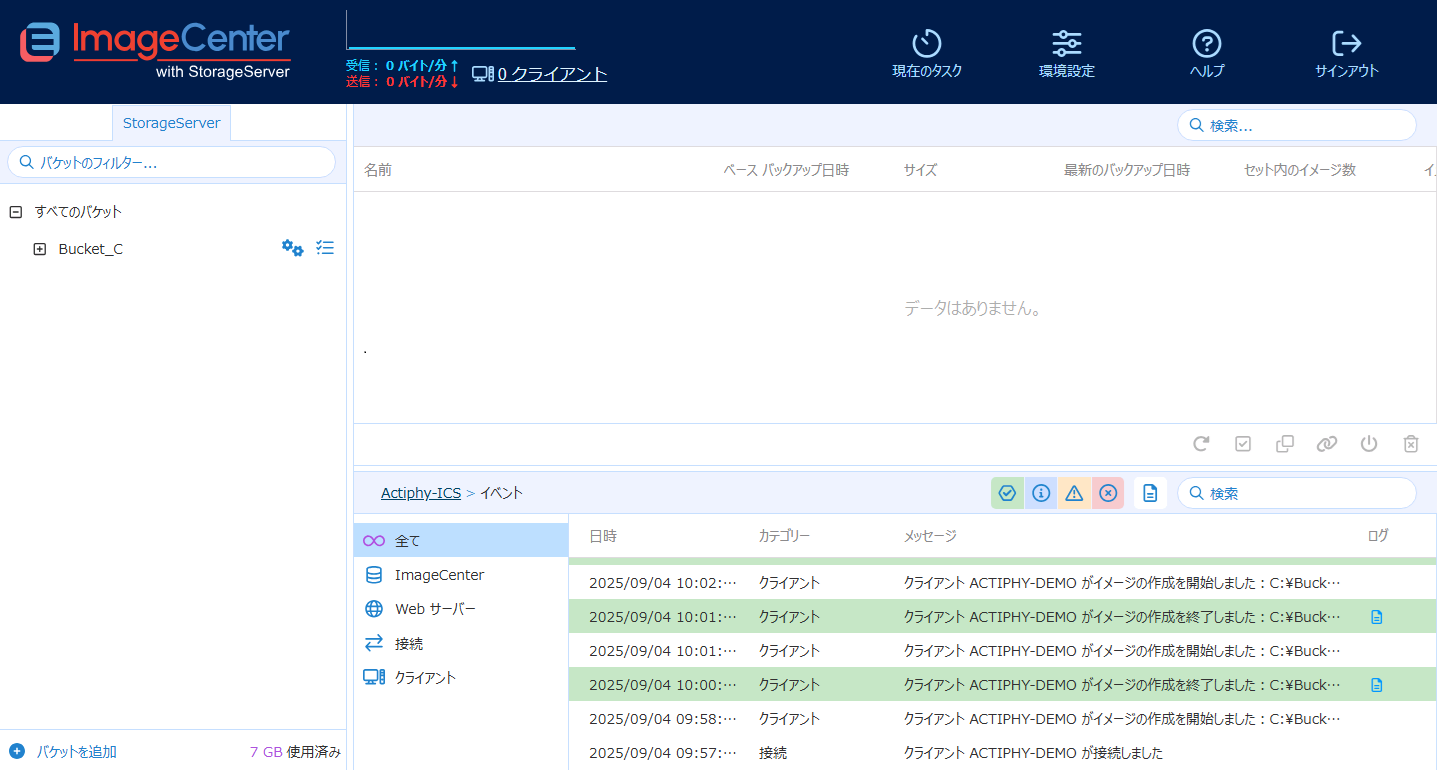This screenshot has height=770, width=1437.
Task: Click Bucket_C checklist icon
Action: (x=325, y=248)
